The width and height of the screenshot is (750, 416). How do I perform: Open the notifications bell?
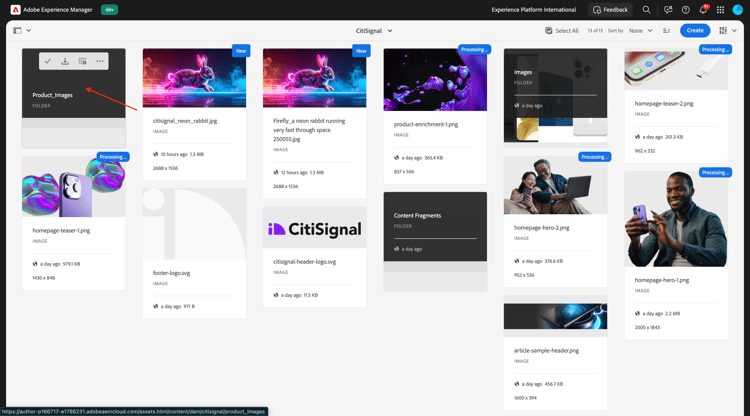click(703, 10)
